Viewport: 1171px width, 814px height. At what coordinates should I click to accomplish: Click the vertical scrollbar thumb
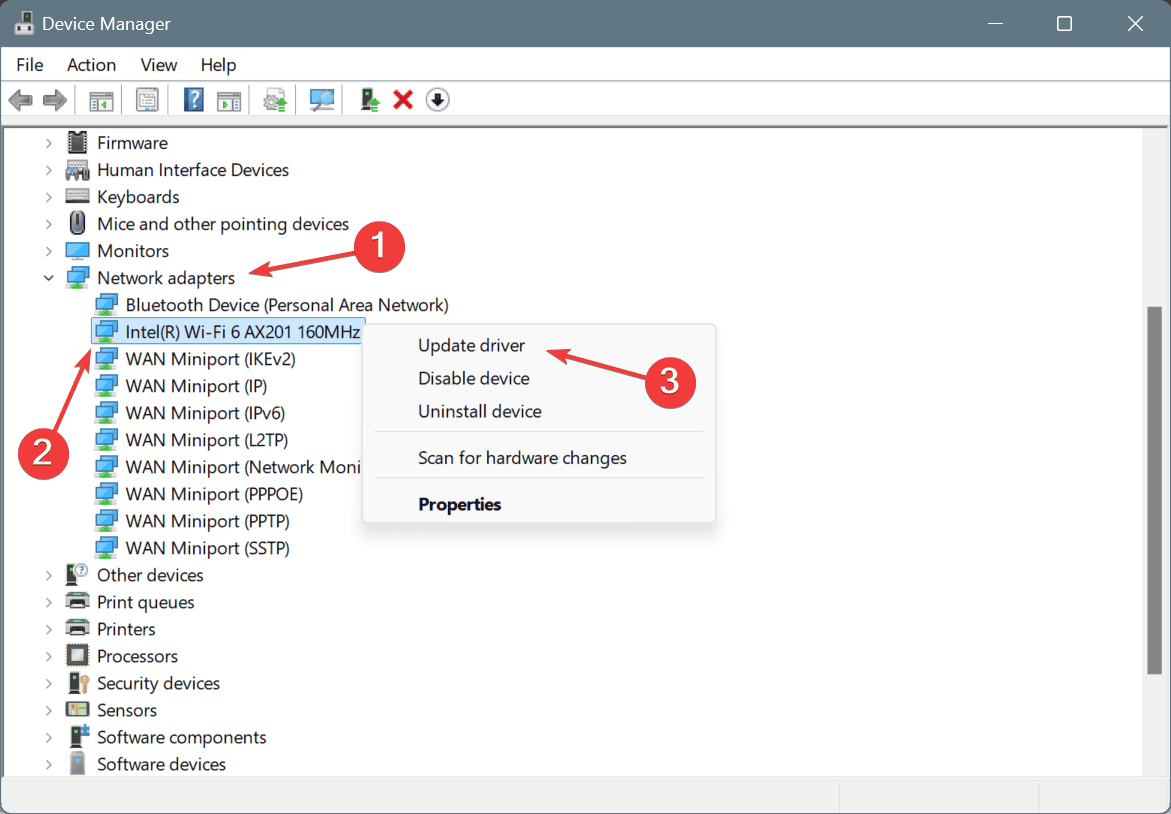pos(1155,491)
